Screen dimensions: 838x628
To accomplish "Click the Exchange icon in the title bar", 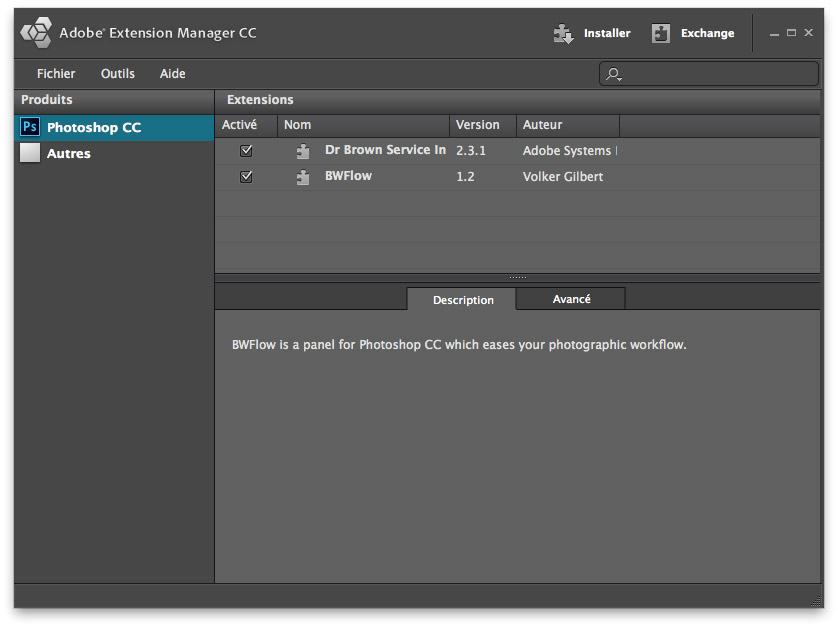I will coord(661,33).
